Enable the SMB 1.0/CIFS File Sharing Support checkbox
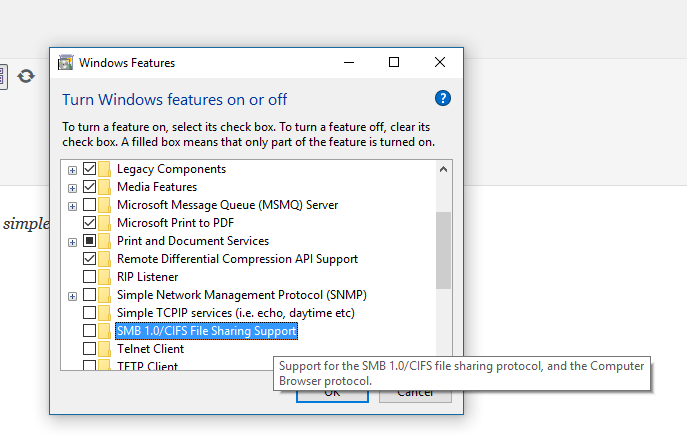 coord(89,331)
